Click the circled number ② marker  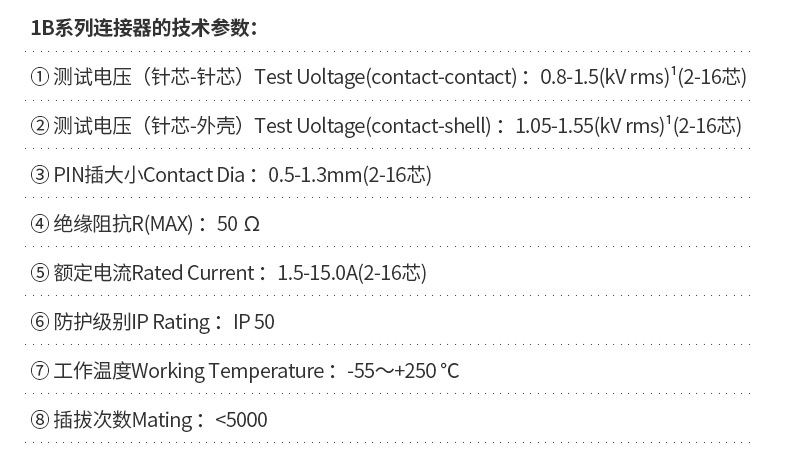(40, 126)
